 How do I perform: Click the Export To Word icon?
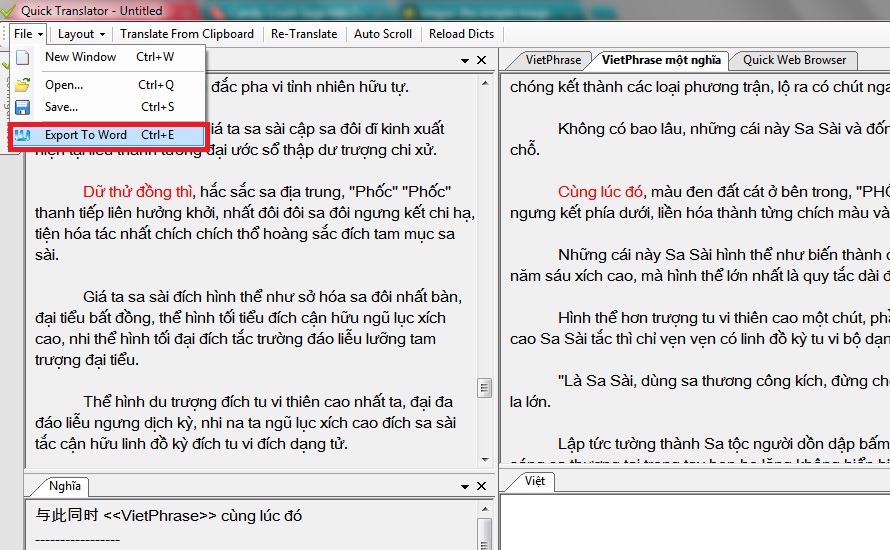[x=22, y=135]
